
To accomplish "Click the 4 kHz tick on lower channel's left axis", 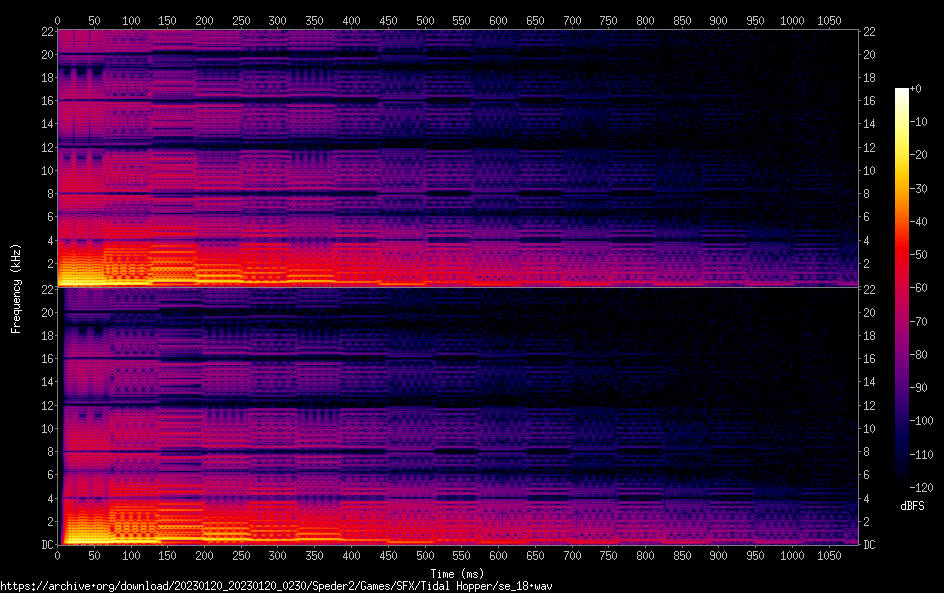I will click(x=47, y=498).
